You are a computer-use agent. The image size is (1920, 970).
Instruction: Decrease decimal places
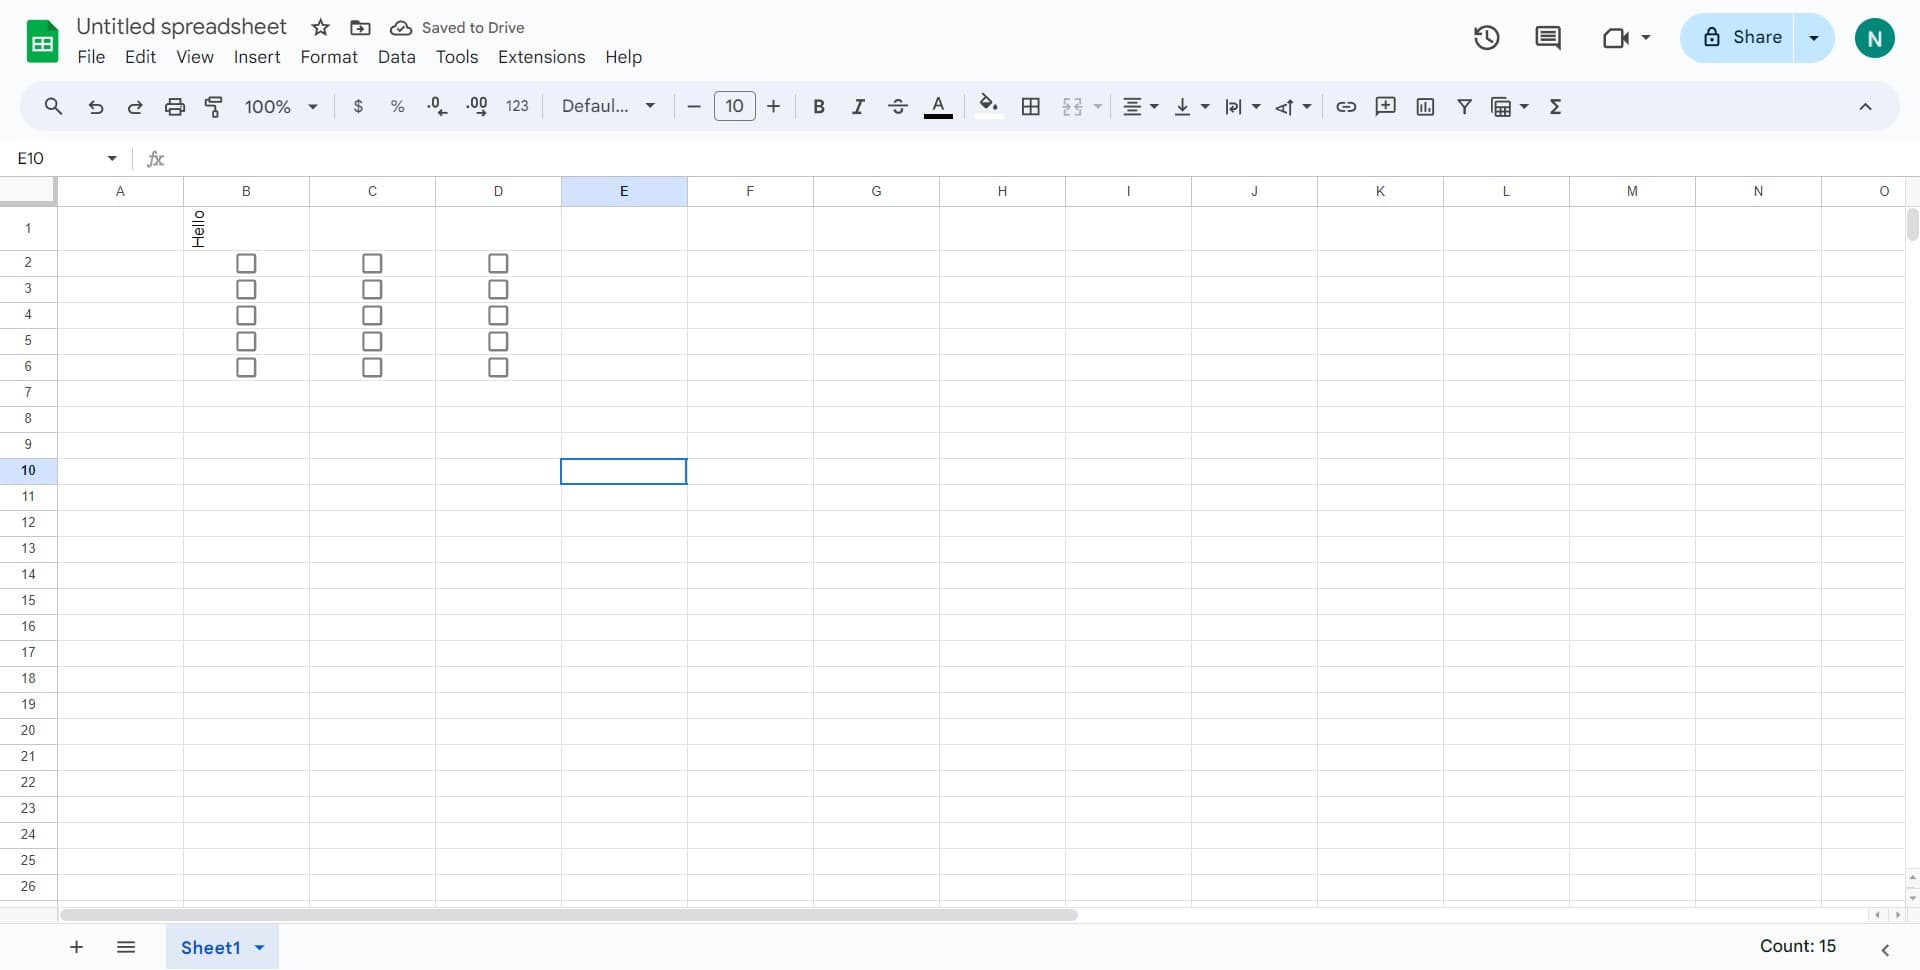click(x=437, y=106)
